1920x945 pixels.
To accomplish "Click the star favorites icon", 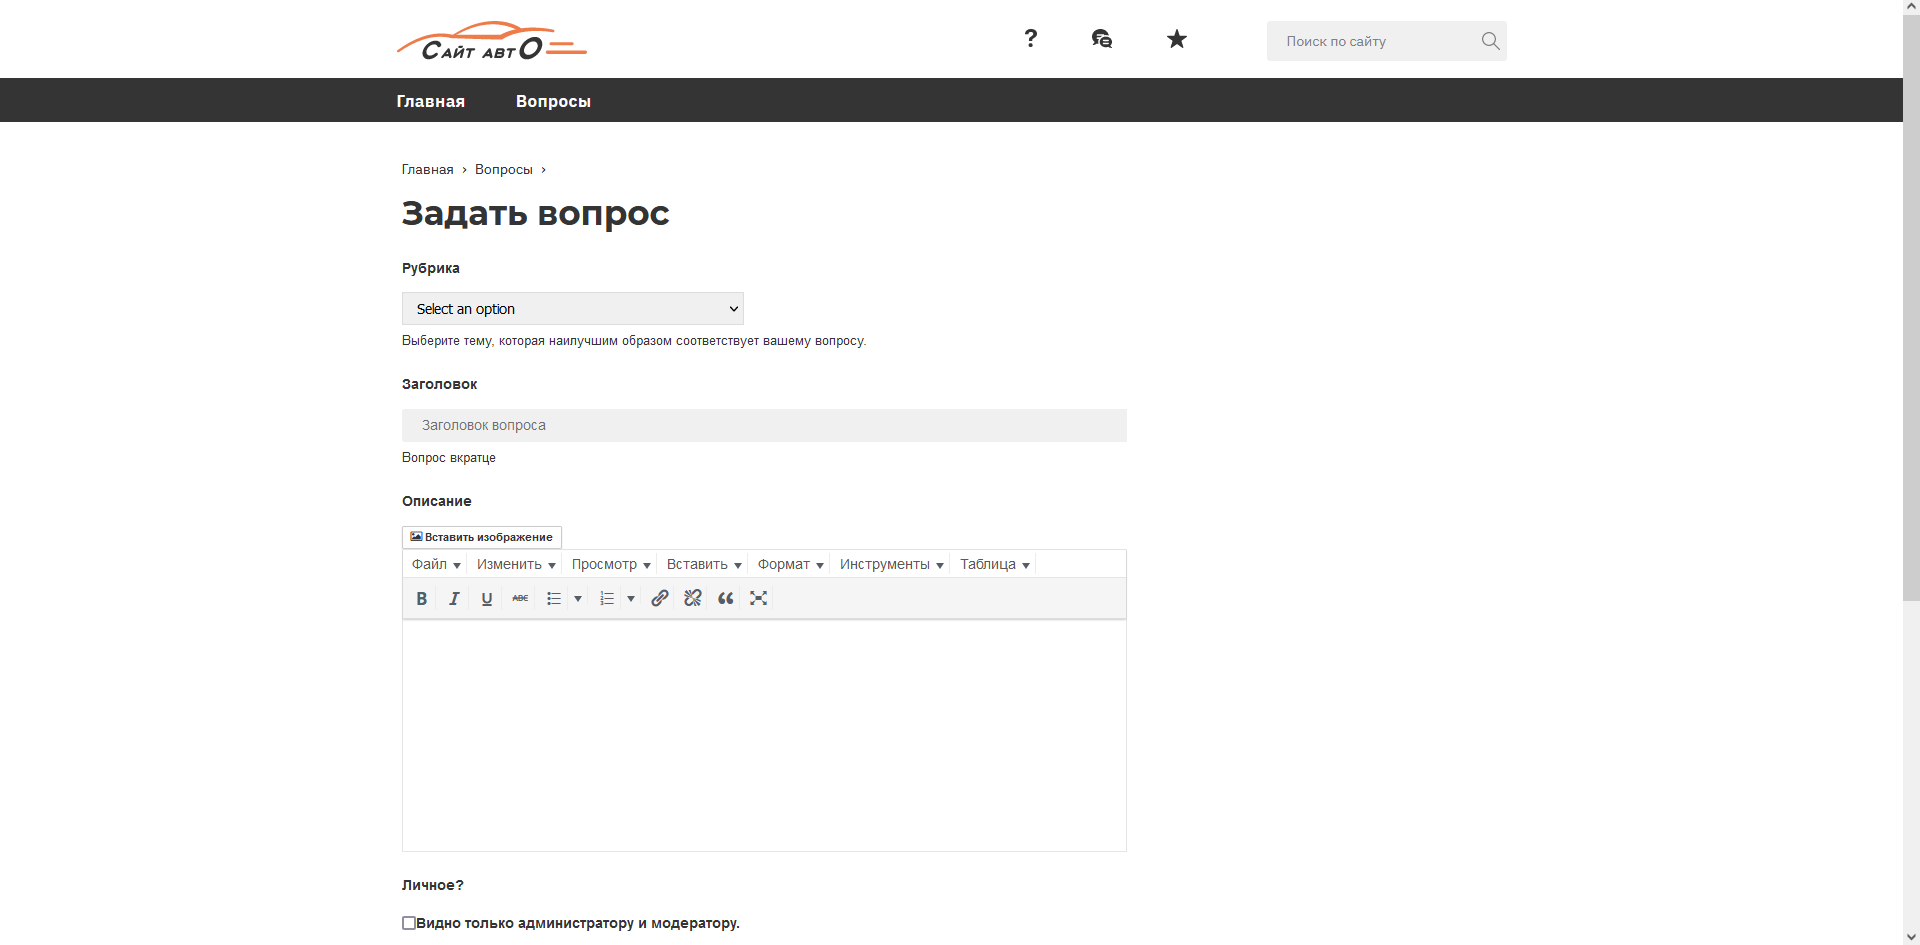I will (1177, 39).
